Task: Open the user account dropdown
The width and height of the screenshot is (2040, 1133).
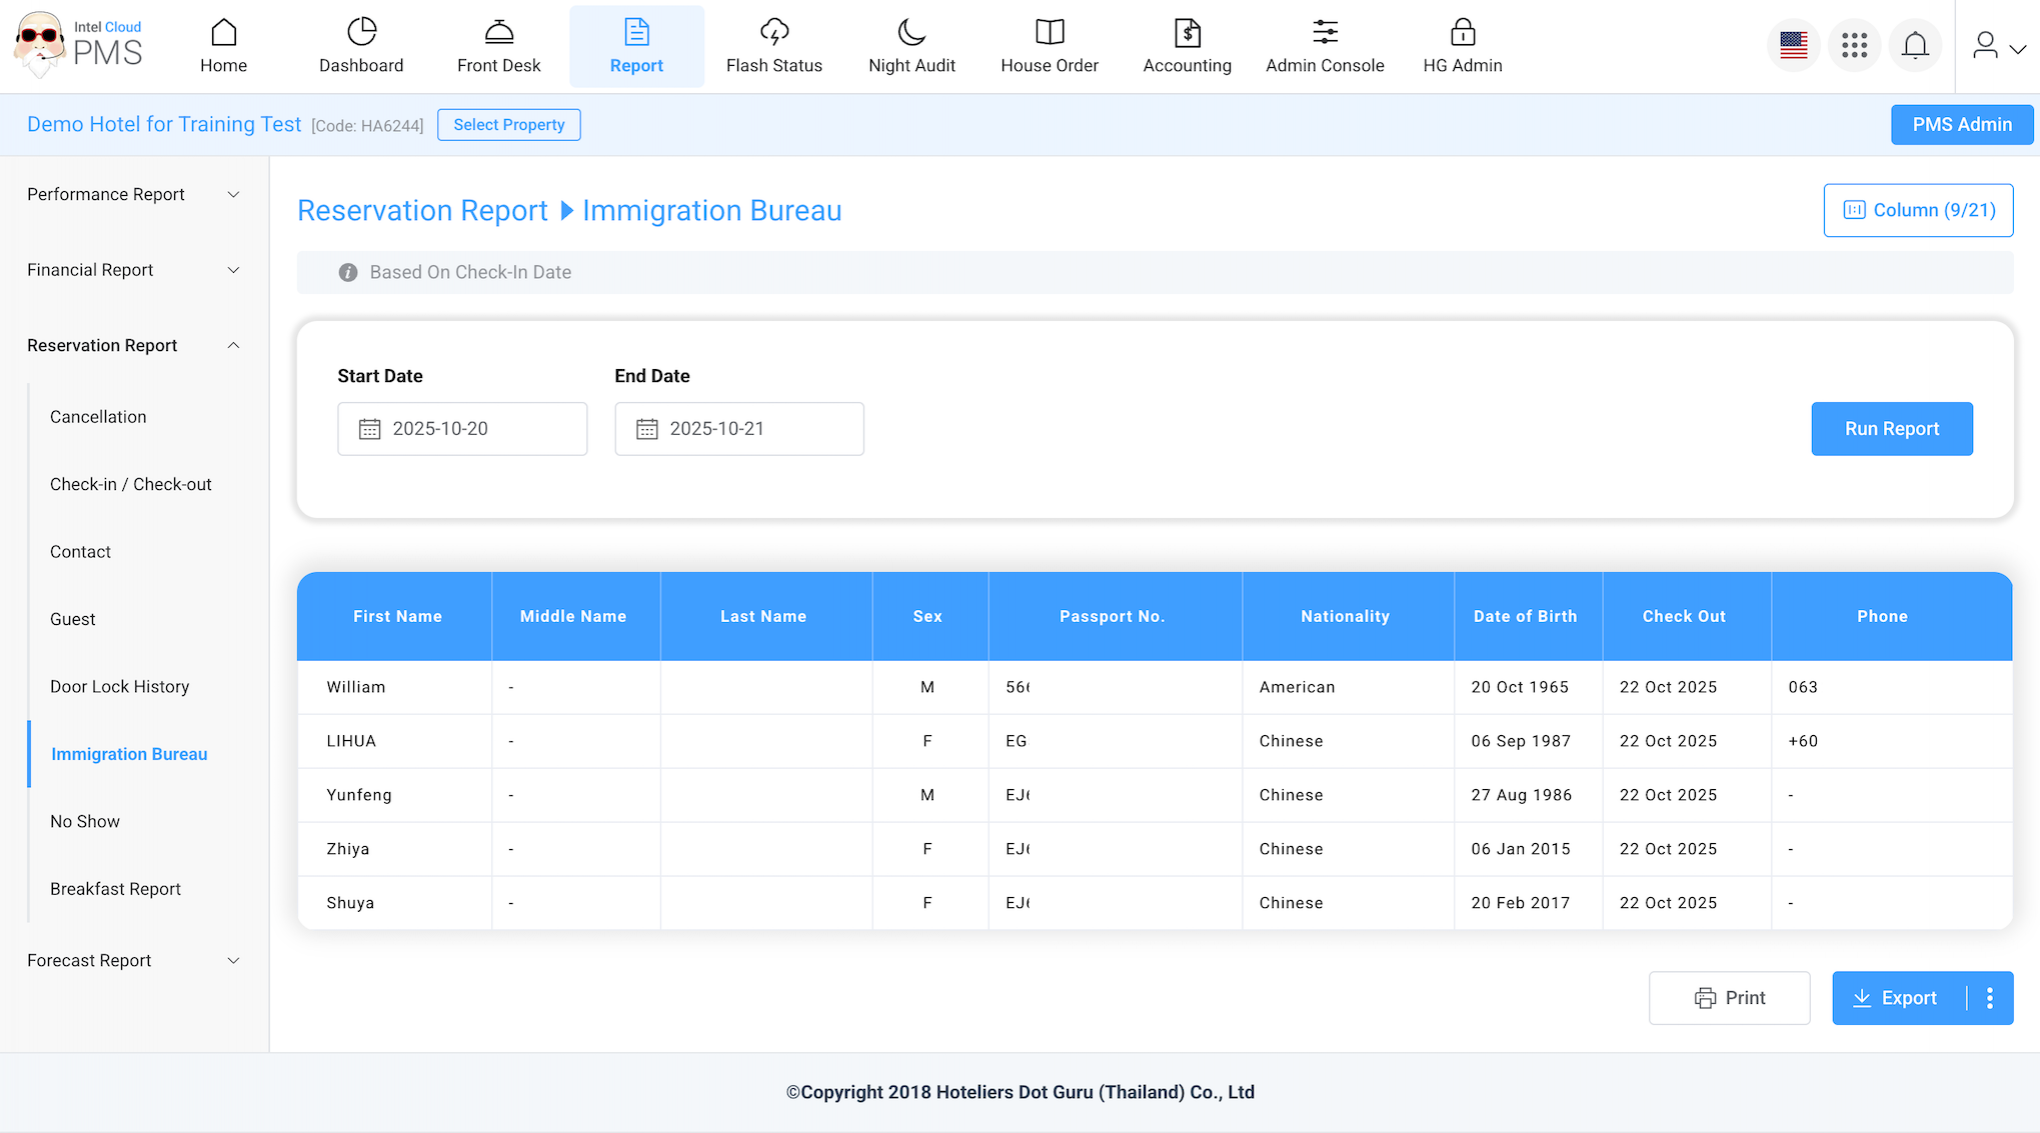Action: (x=1998, y=46)
